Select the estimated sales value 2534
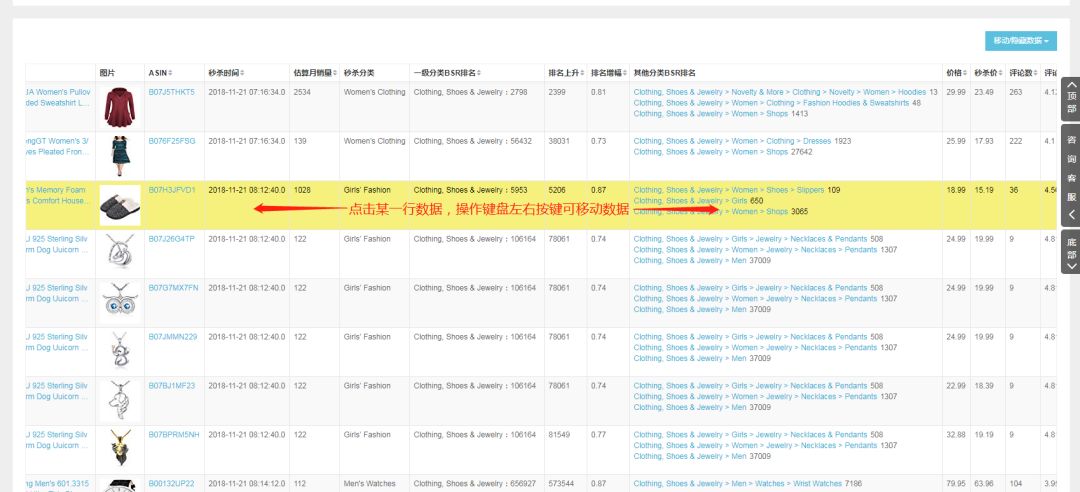The height and width of the screenshot is (492, 1080). point(302,92)
